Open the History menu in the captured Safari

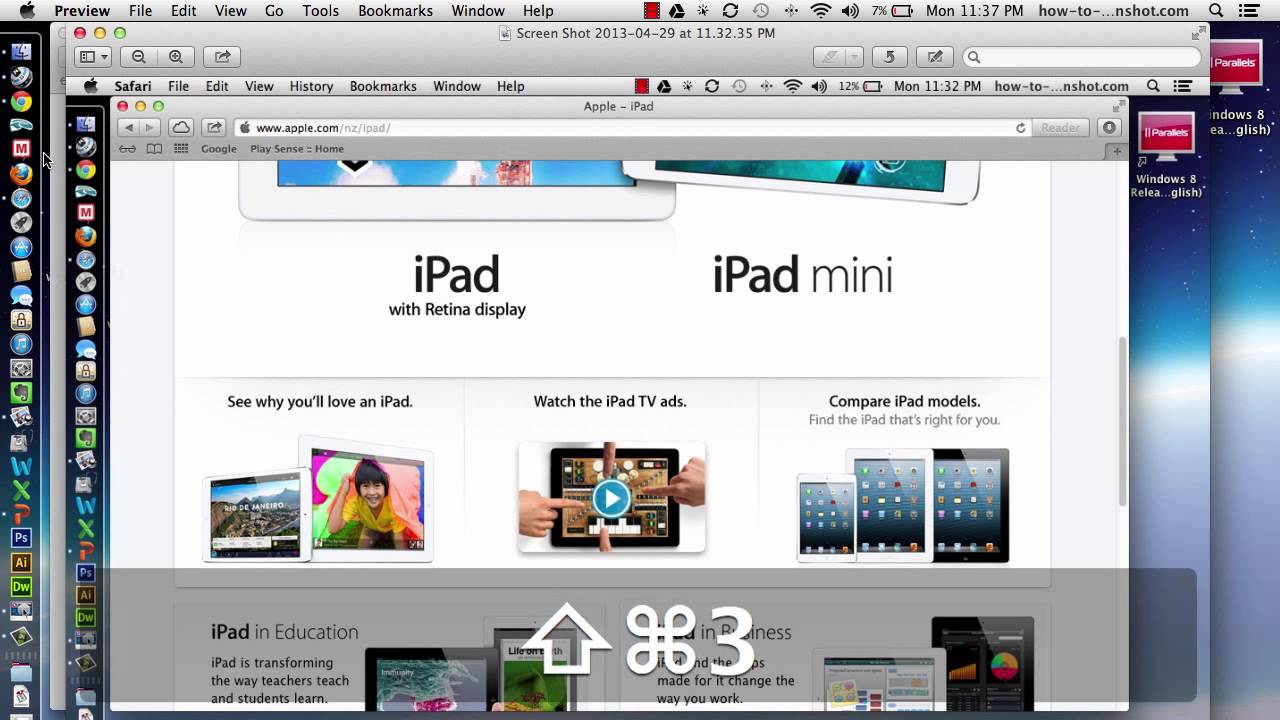click(311, 86)
